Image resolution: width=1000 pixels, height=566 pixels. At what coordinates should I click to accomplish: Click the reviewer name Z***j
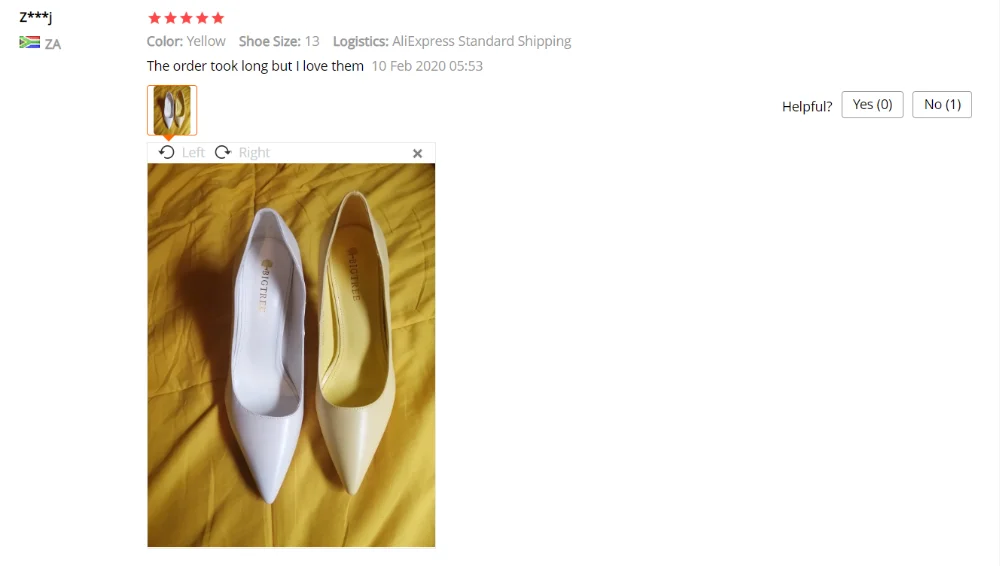tap(36, 17)
